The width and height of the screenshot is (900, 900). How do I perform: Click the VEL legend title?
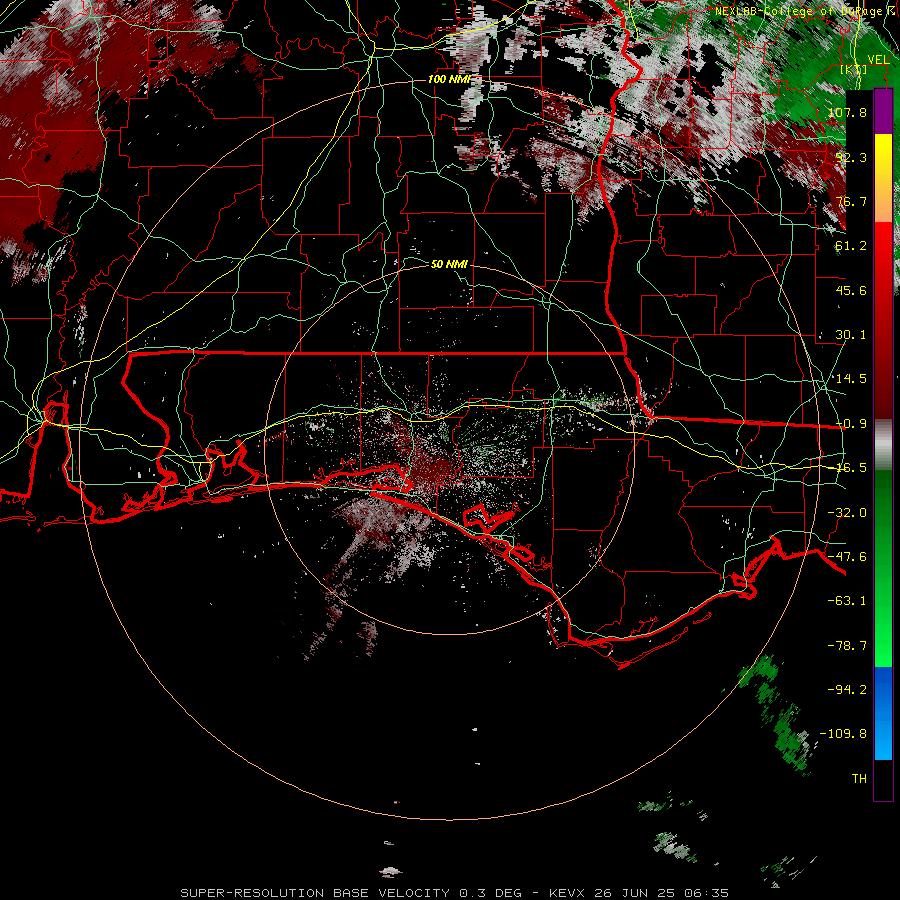click(x=878, y=60)
